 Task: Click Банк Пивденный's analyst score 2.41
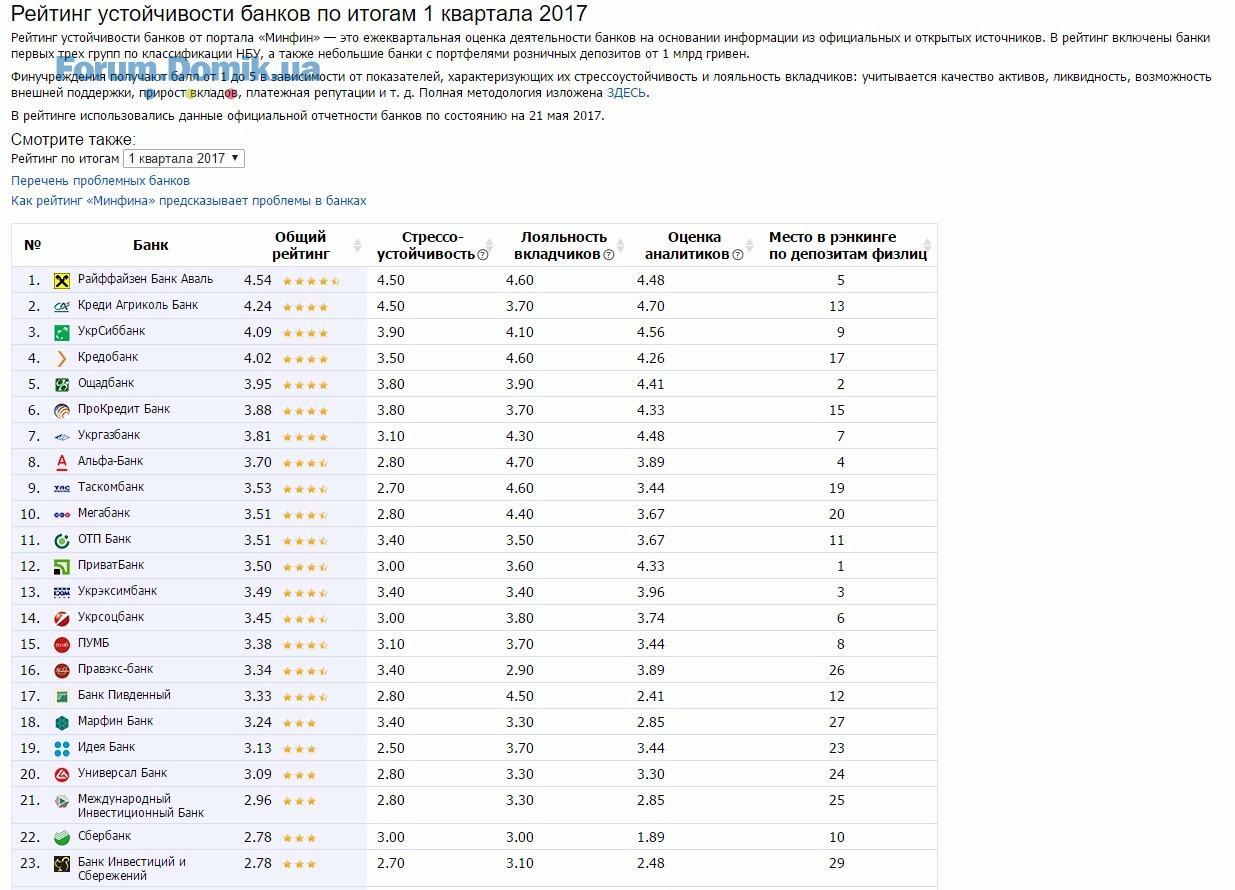click(x=651, y=696)
